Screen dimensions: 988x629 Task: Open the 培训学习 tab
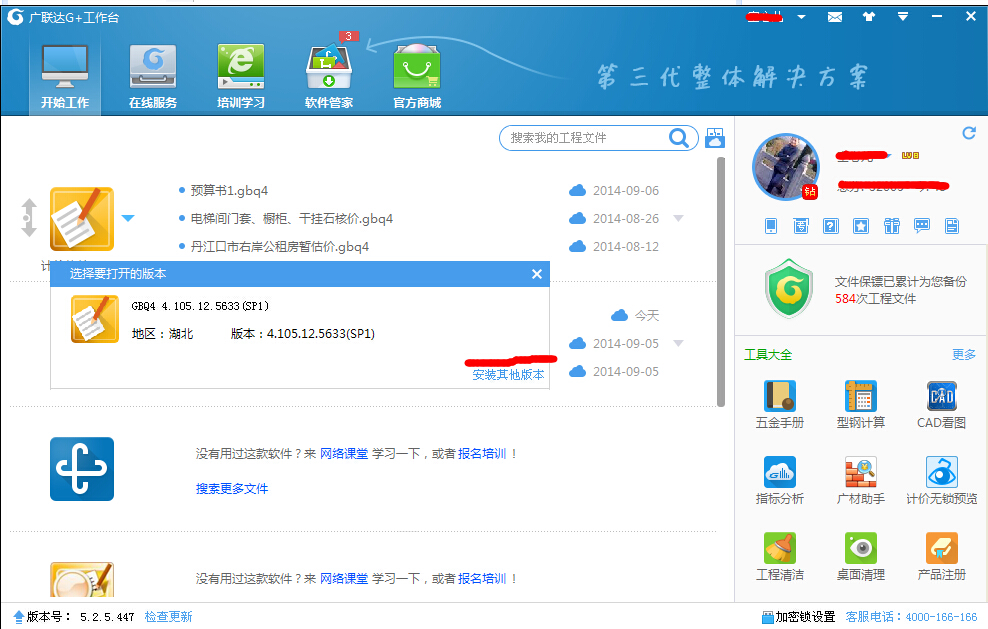click(241, 77)
